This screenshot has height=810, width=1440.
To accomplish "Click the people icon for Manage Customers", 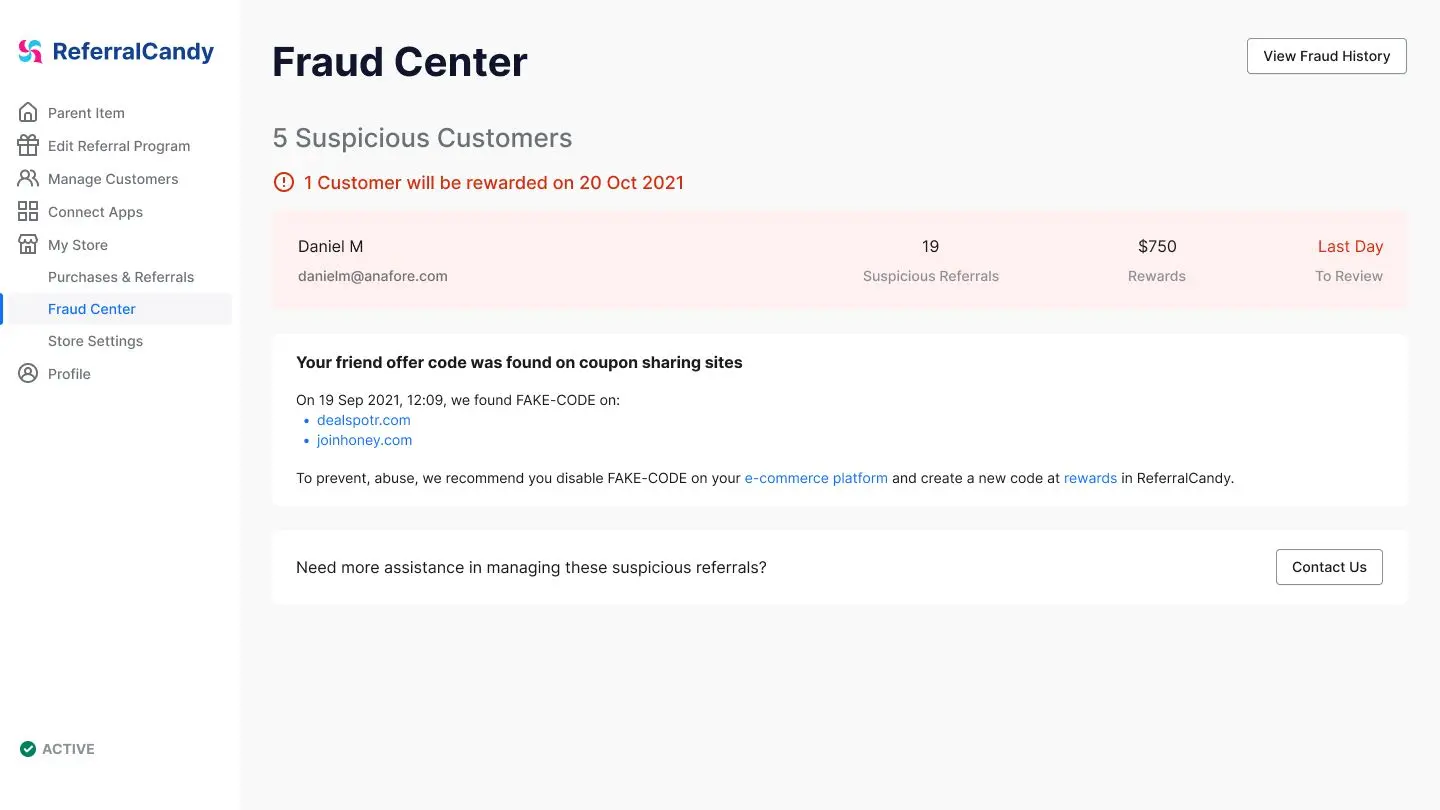I will [28, 178].
